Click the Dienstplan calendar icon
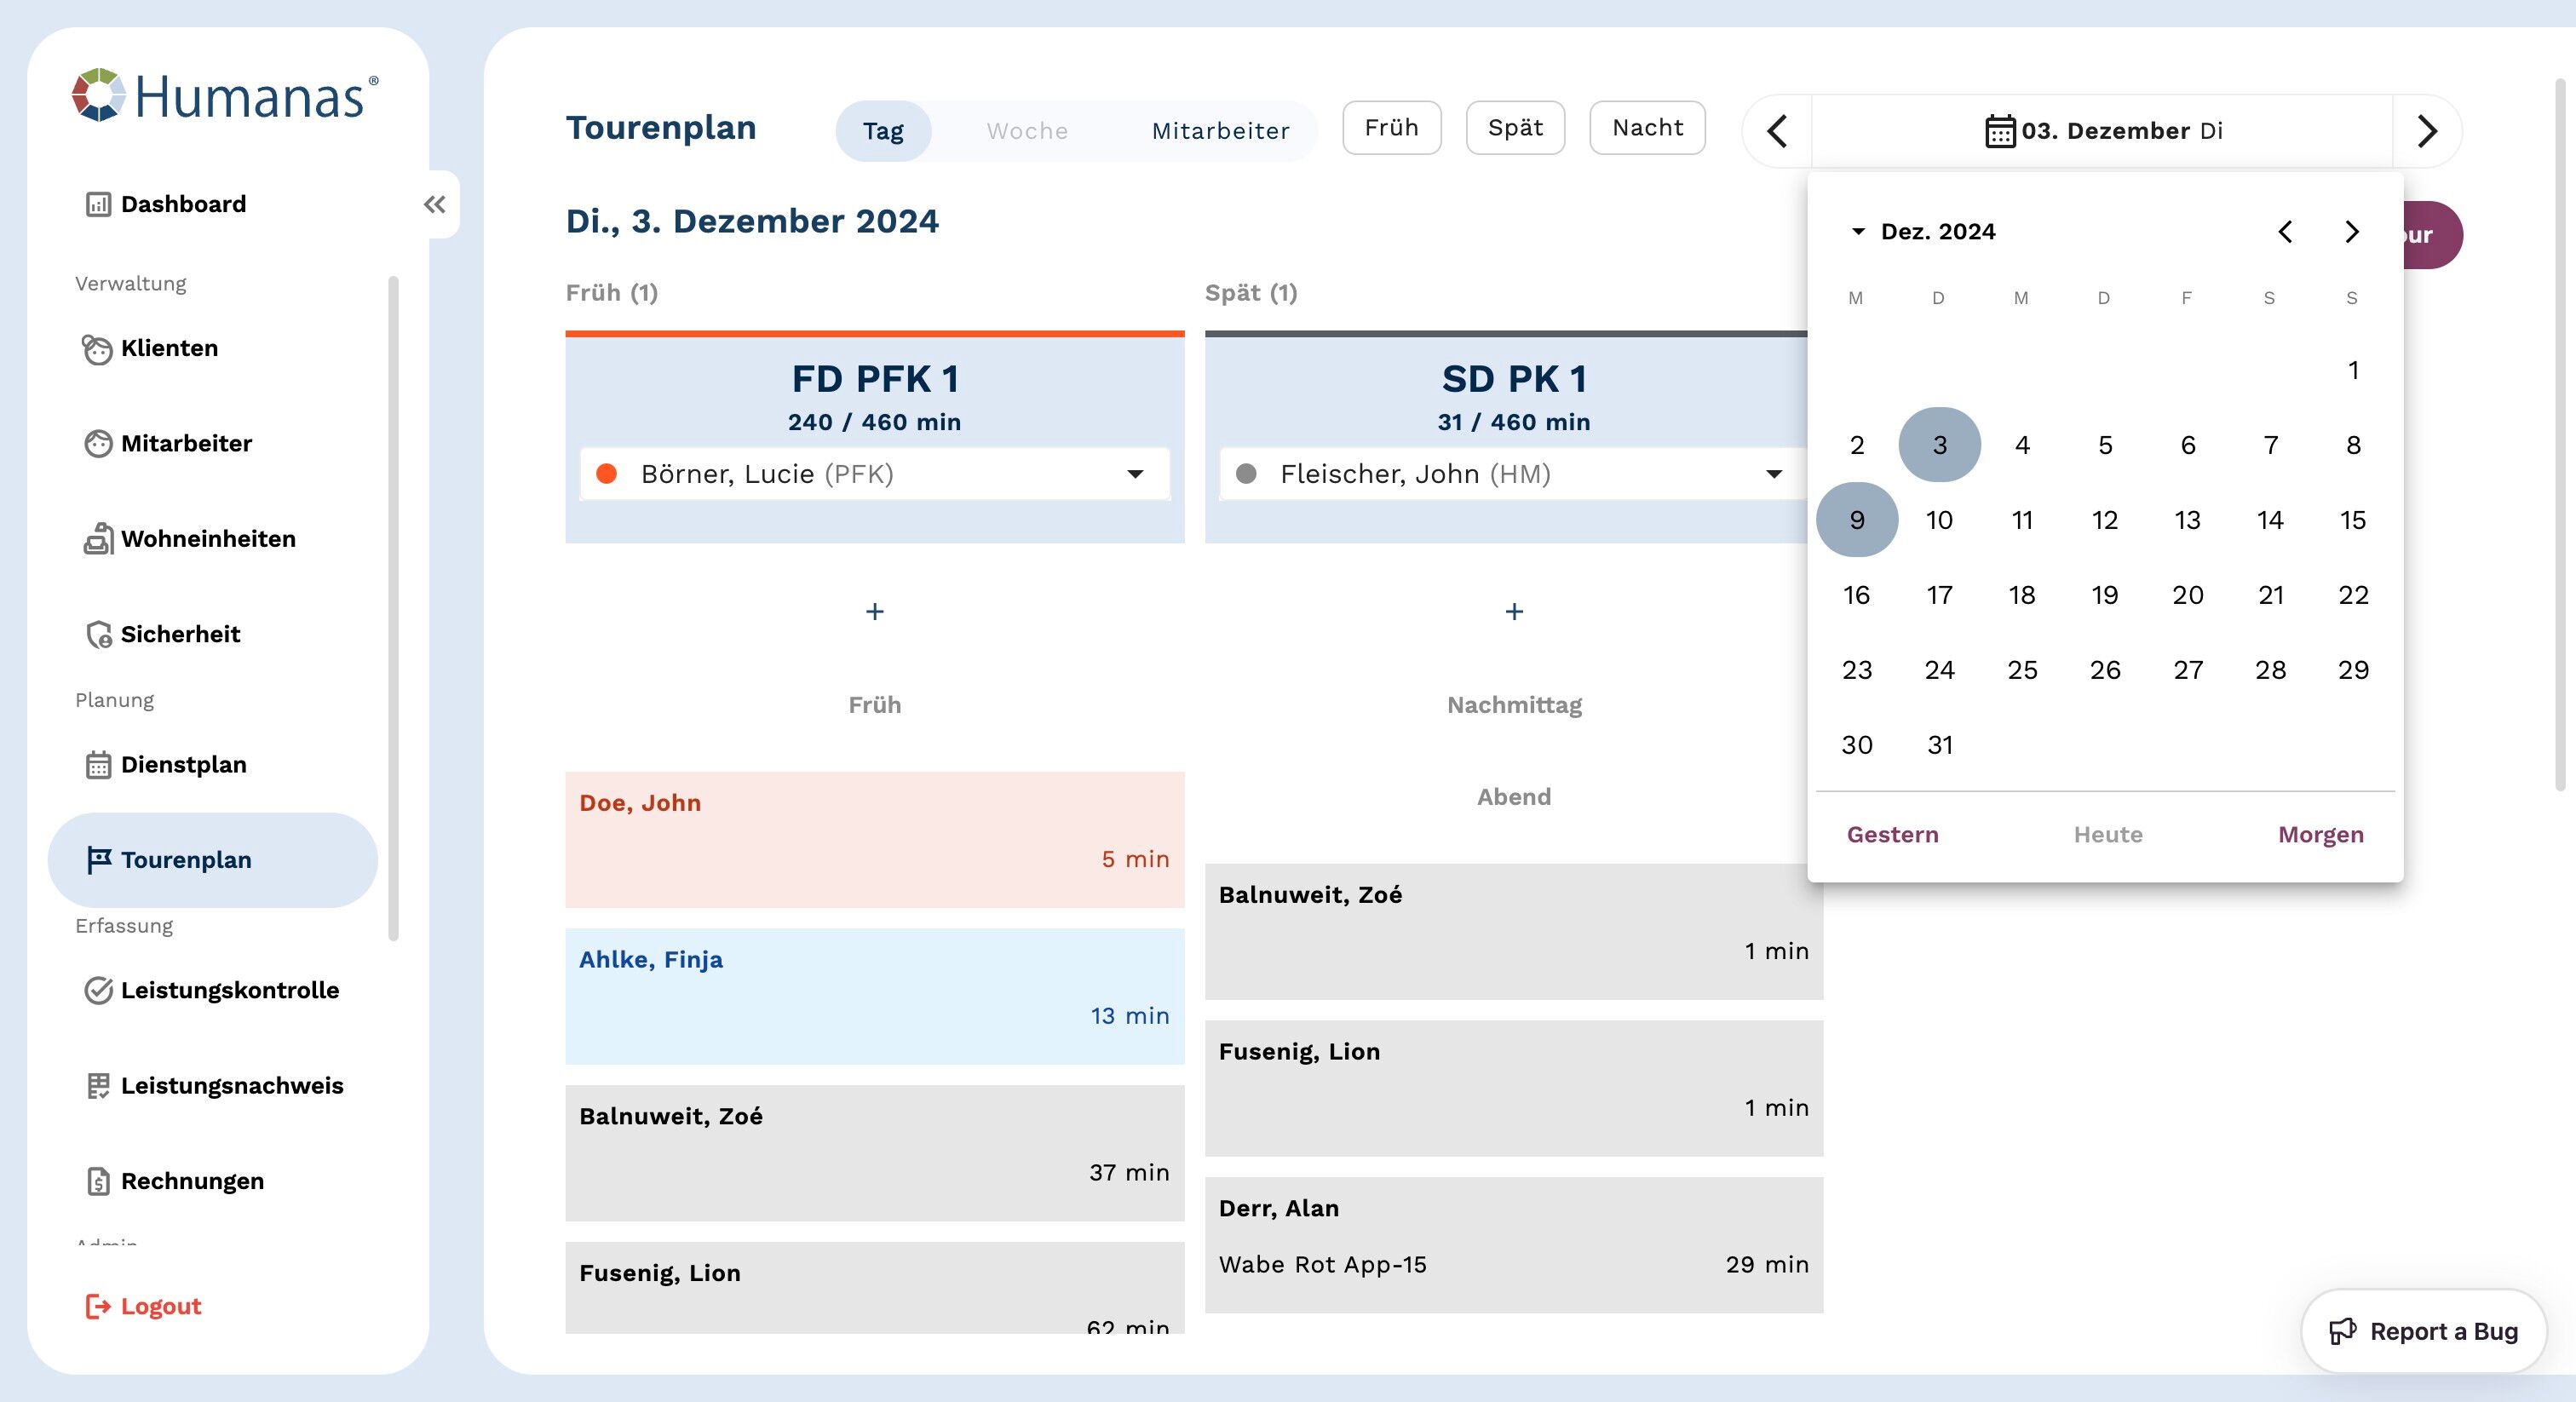Image resolution: width=2576 pixels, height=1402 pixels. click(98, 765)
